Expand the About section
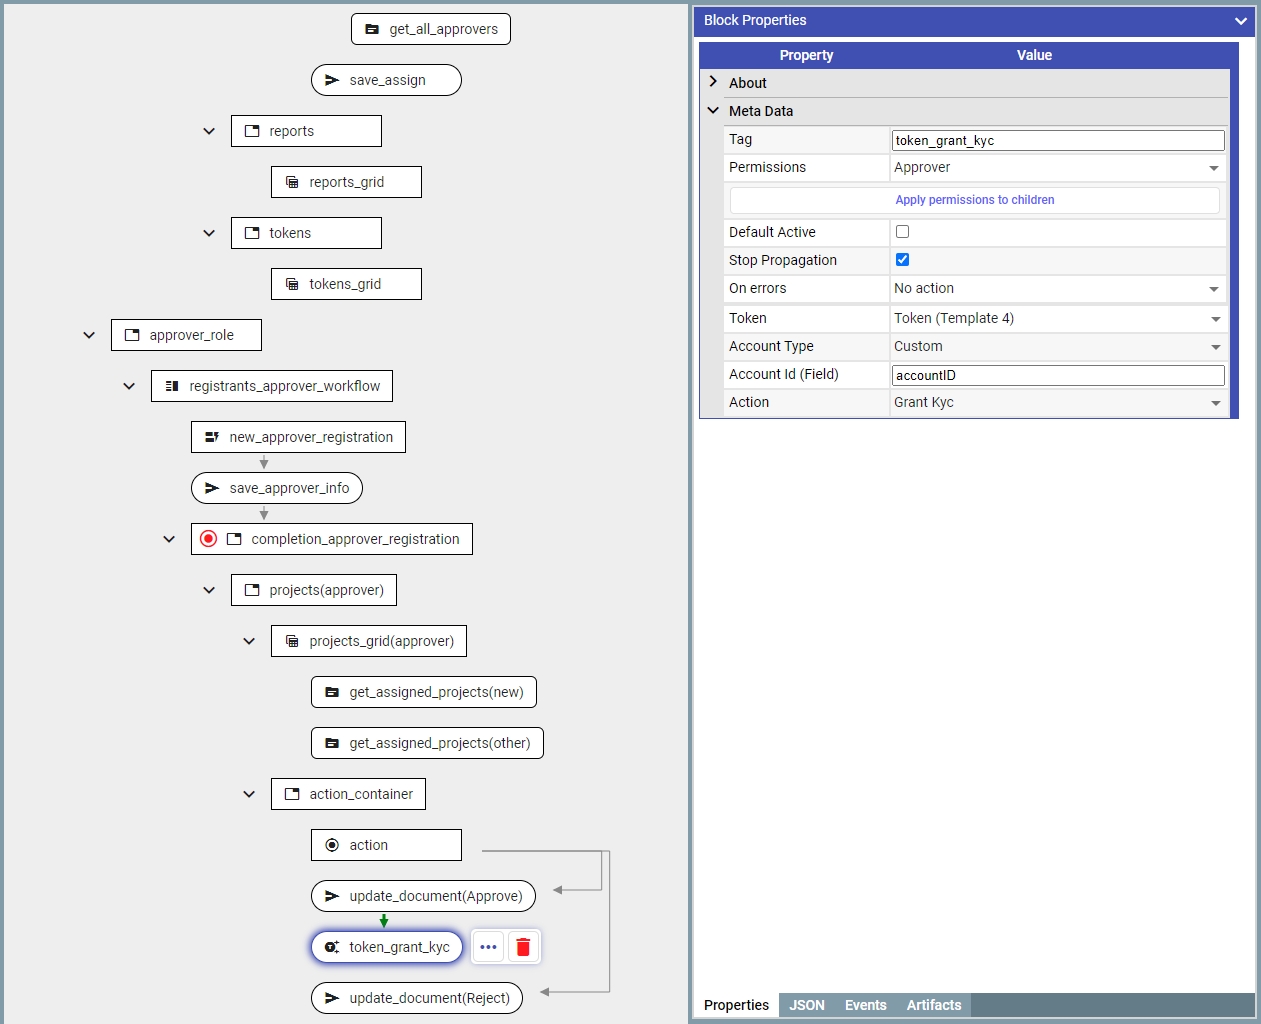The height and width of the screenshot is (1024, 1261). coord(713,82)
